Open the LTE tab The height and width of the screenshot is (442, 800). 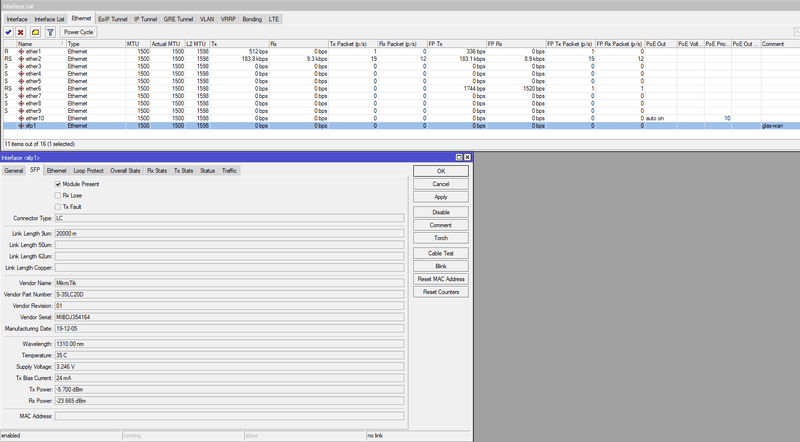point(274,19)
